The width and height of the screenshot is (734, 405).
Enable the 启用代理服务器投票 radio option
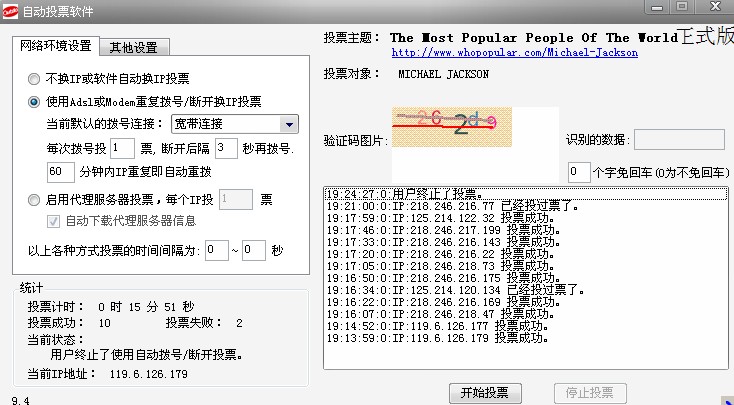pos(35,199)
